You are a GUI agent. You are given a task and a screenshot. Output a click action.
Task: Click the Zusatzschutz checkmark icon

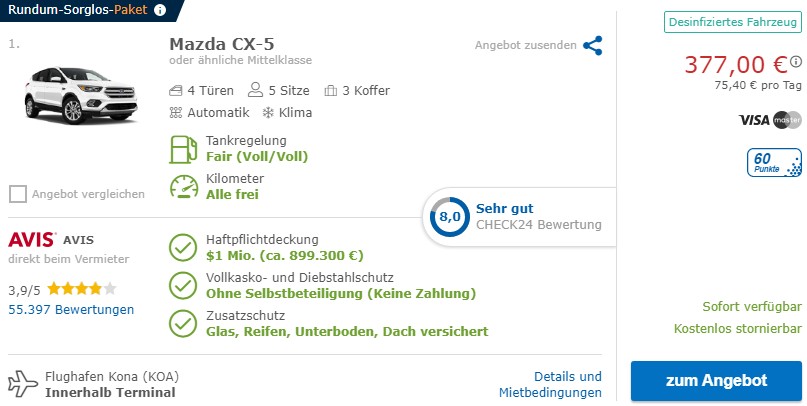183,324
